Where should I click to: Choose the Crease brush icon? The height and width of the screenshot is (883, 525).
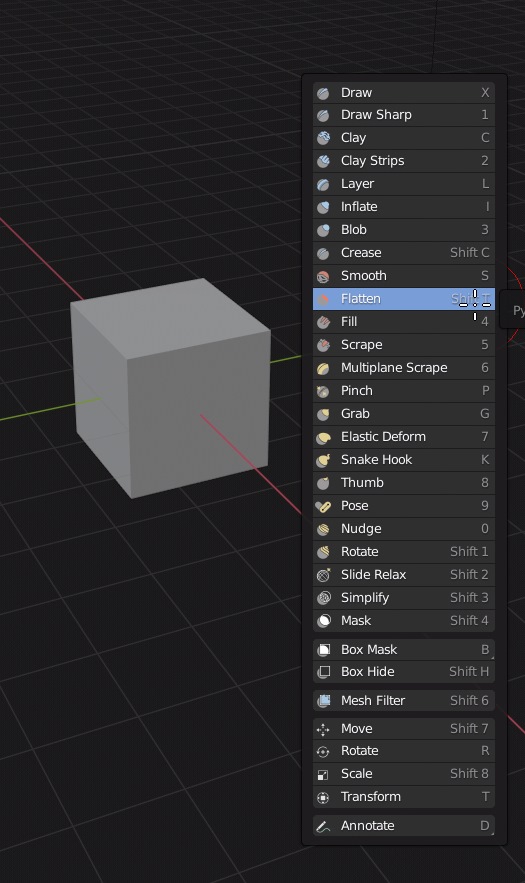(x=323, y=253)
